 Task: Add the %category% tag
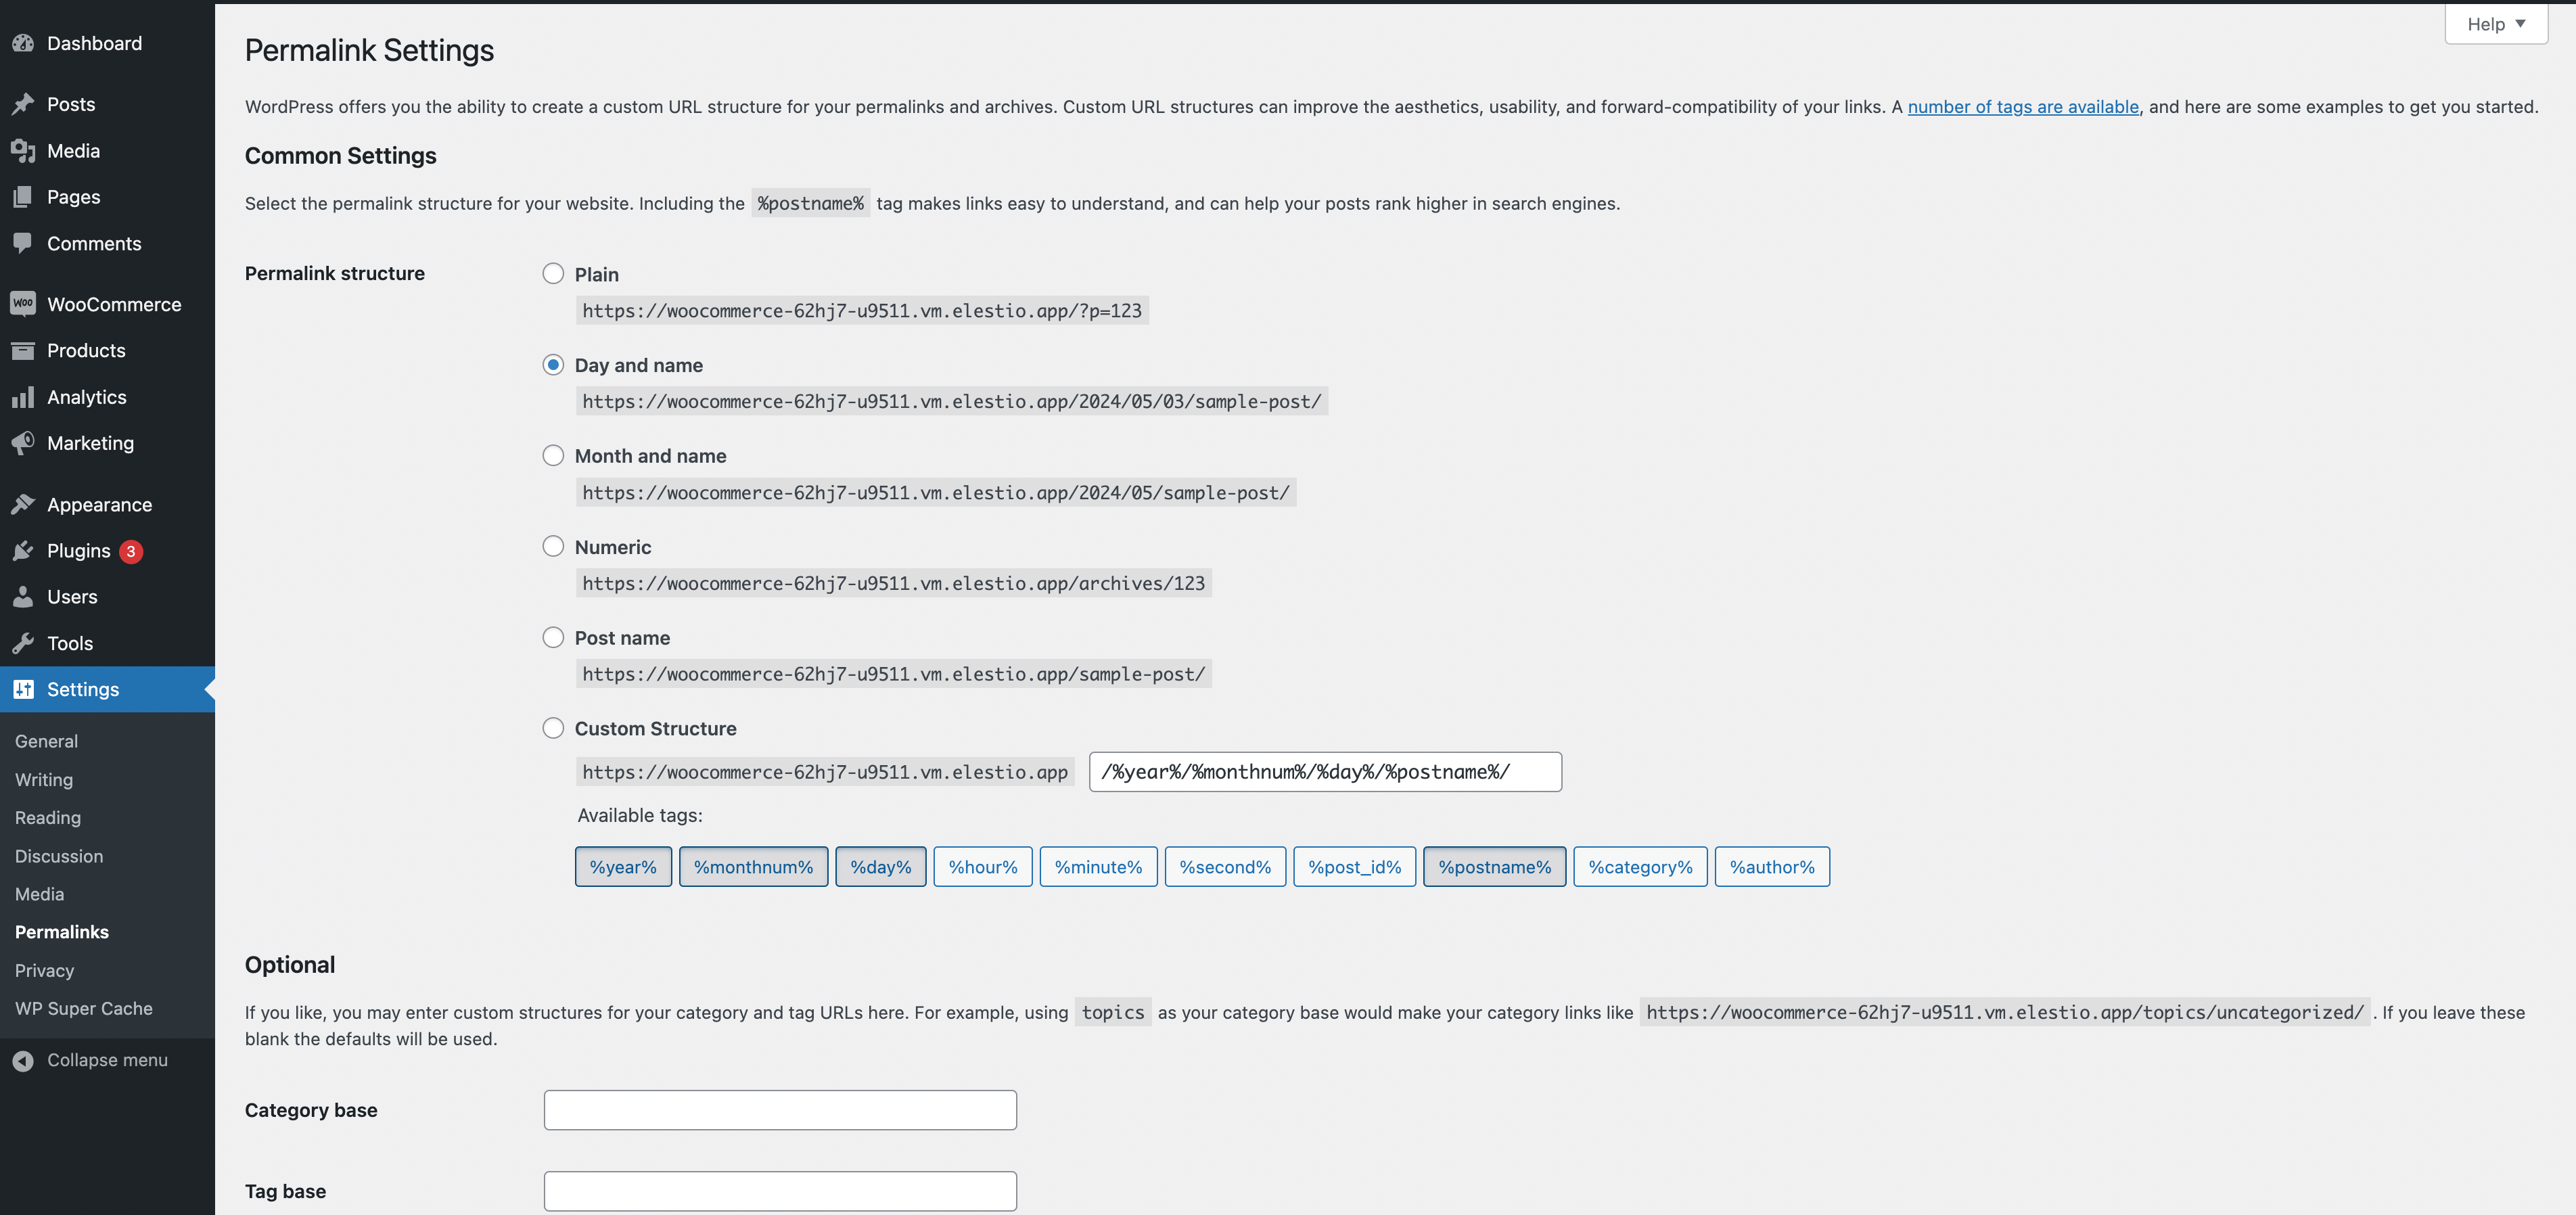(1640, 867)
